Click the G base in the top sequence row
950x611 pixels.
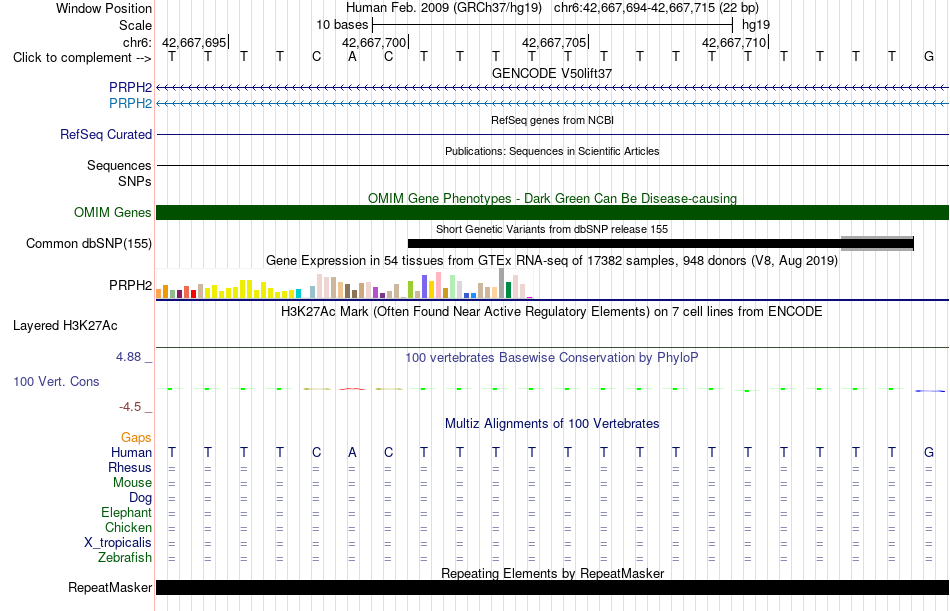[929, 56]
